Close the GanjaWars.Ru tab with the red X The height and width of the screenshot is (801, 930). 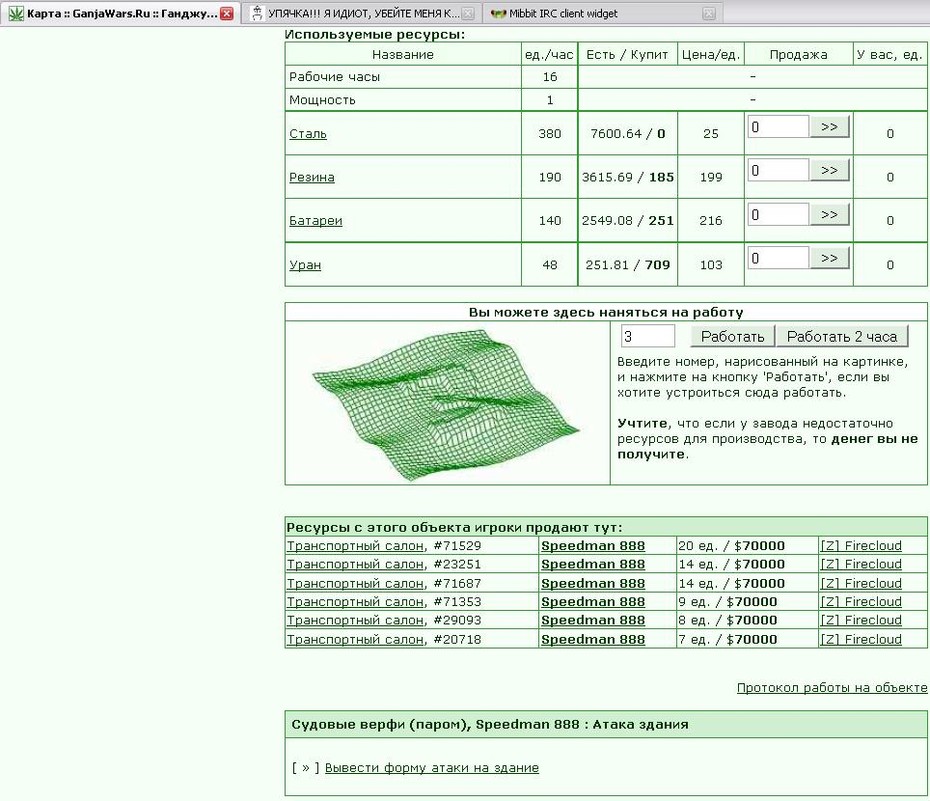pyautogui.click(x=227, y=13)
